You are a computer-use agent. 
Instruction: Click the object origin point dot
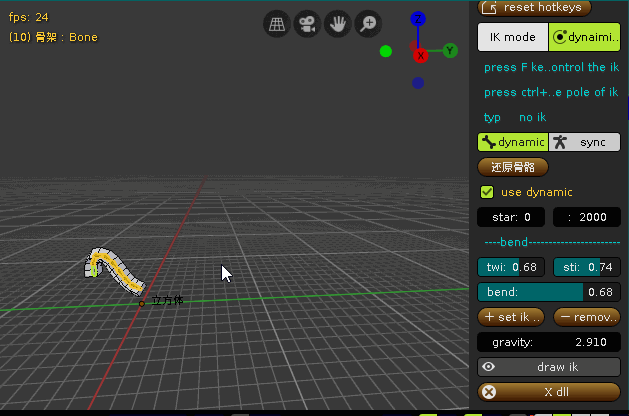pos(142,304)
